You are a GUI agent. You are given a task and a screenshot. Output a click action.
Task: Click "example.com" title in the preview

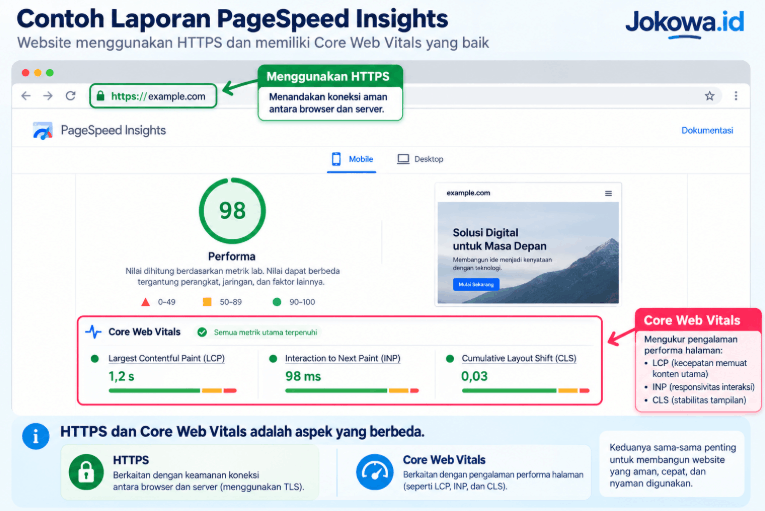tap(468, 193)
